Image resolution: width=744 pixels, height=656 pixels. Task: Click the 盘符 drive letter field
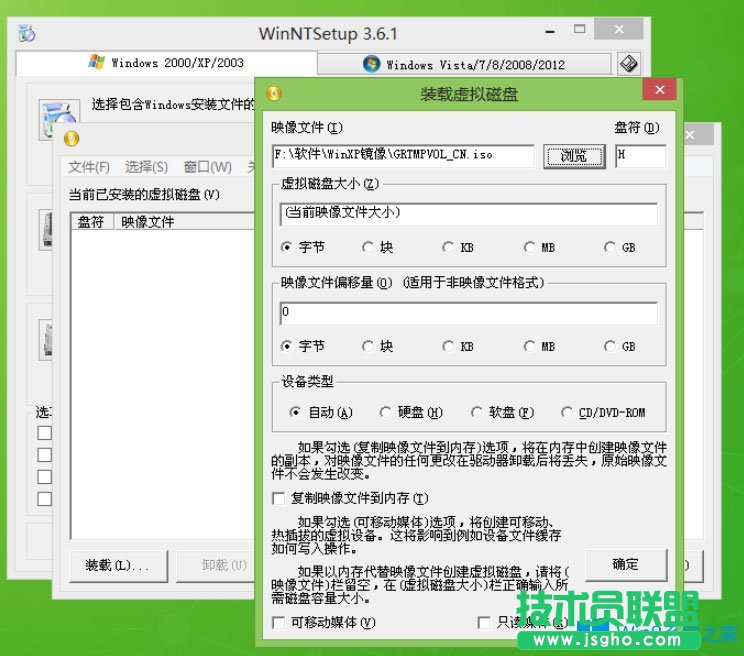tap(641, 156)
